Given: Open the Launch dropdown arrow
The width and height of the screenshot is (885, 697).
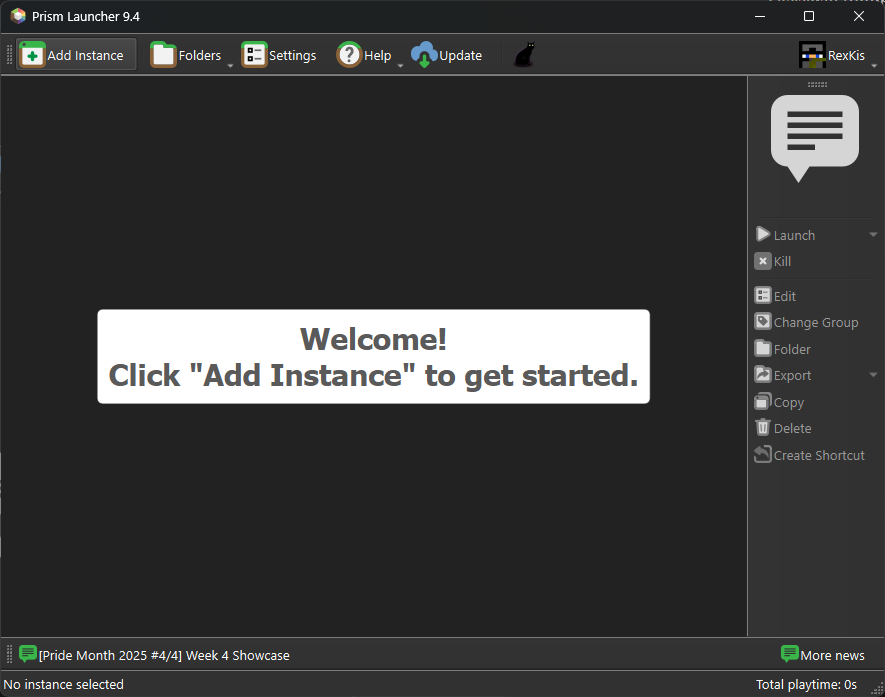Looking at the screenshot, I should pyautogui.click(x=873, y=235).
